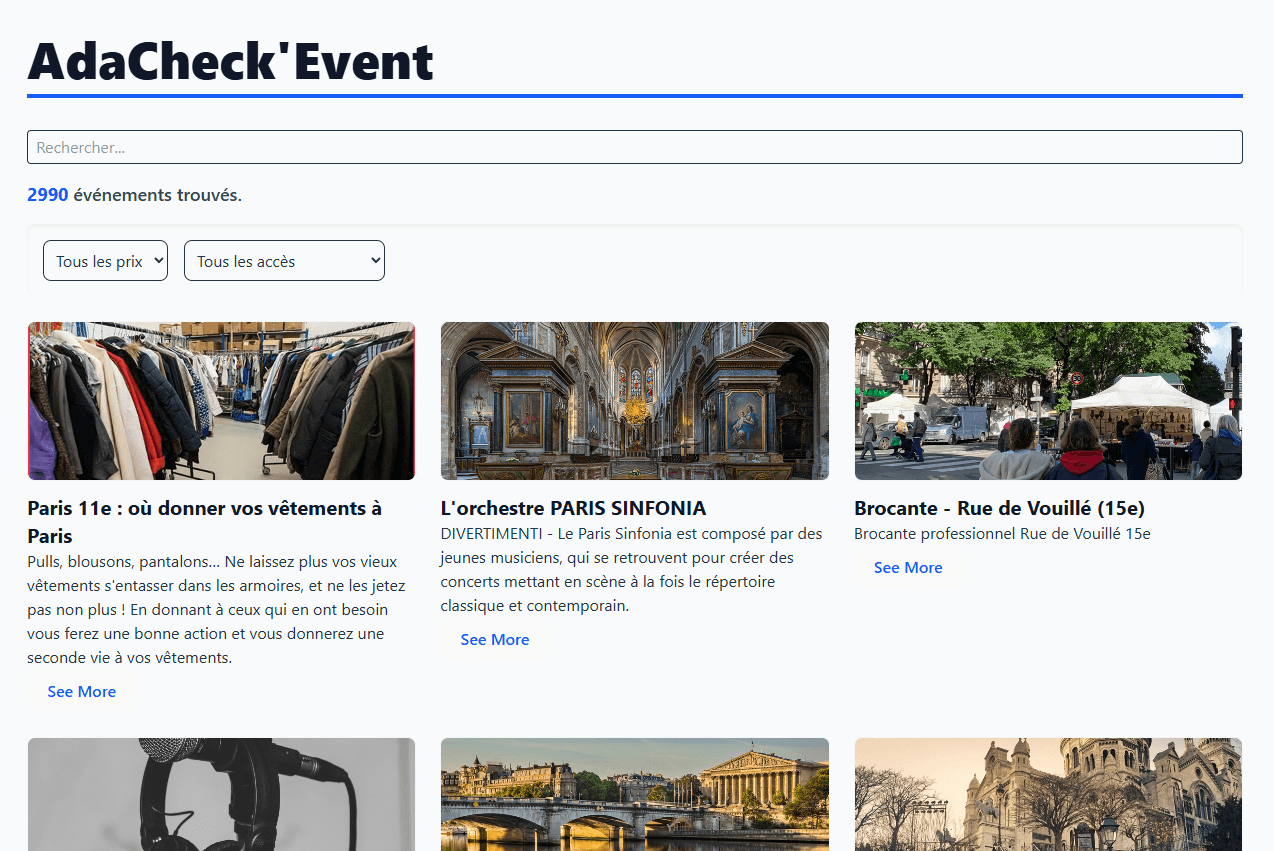Viewport: 1274px width, 851px height.
Task: Select the DIVERTIMENTI orchestra description paragraph
Action: [631, 570]
